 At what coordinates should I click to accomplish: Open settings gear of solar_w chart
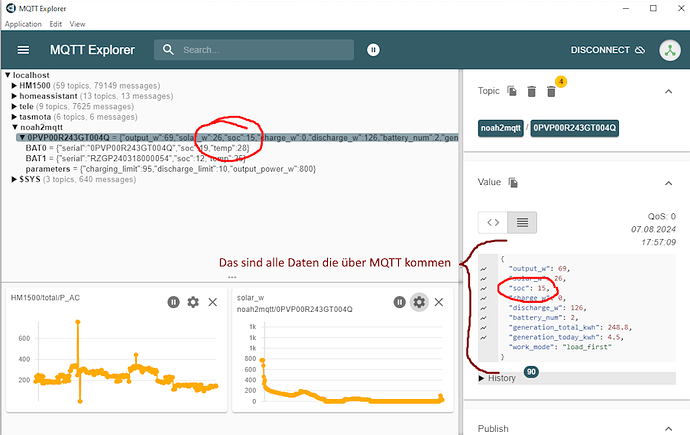419,302
